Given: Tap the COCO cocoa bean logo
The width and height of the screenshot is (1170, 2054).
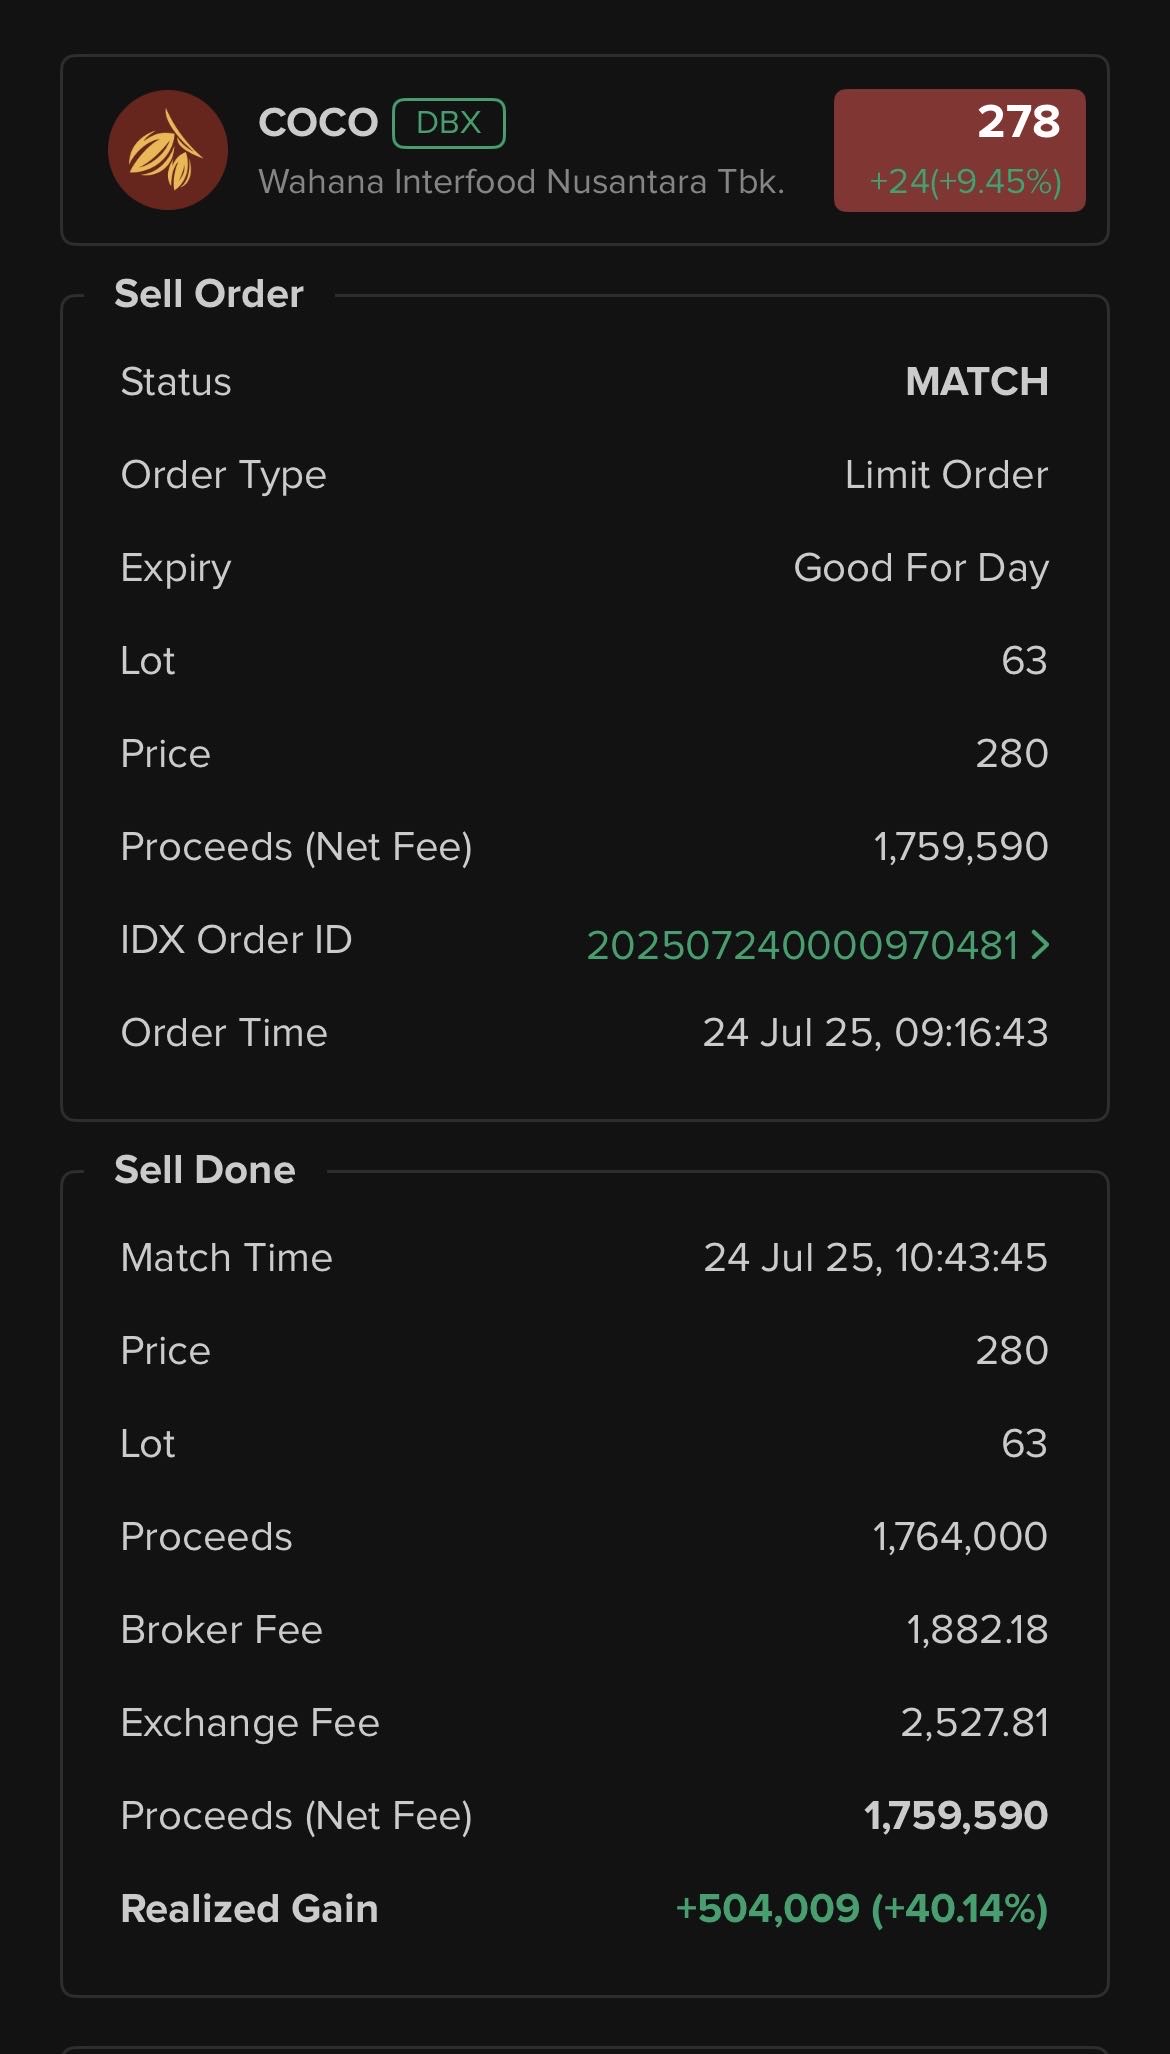Looking at the screenshot, I should (168, 150).
